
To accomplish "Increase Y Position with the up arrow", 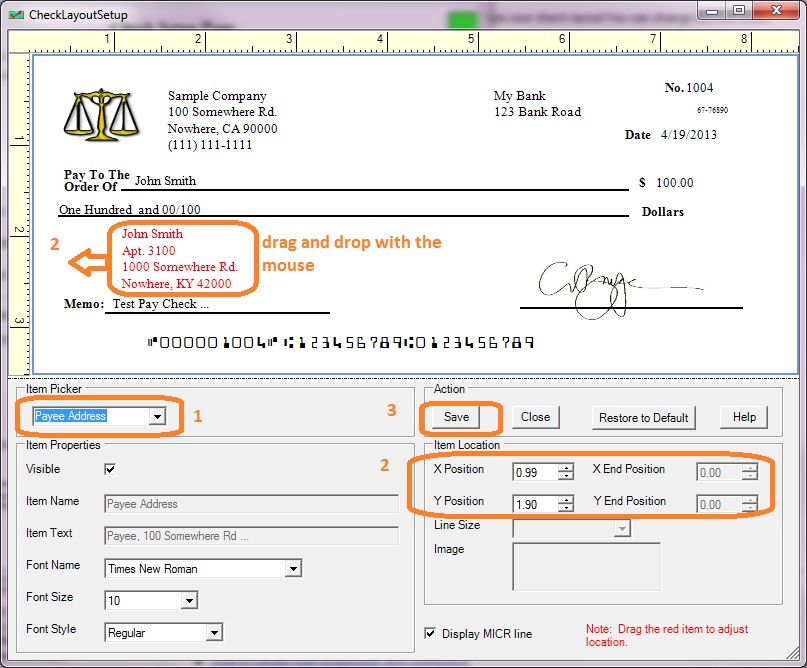I will [x=566, y=498].
